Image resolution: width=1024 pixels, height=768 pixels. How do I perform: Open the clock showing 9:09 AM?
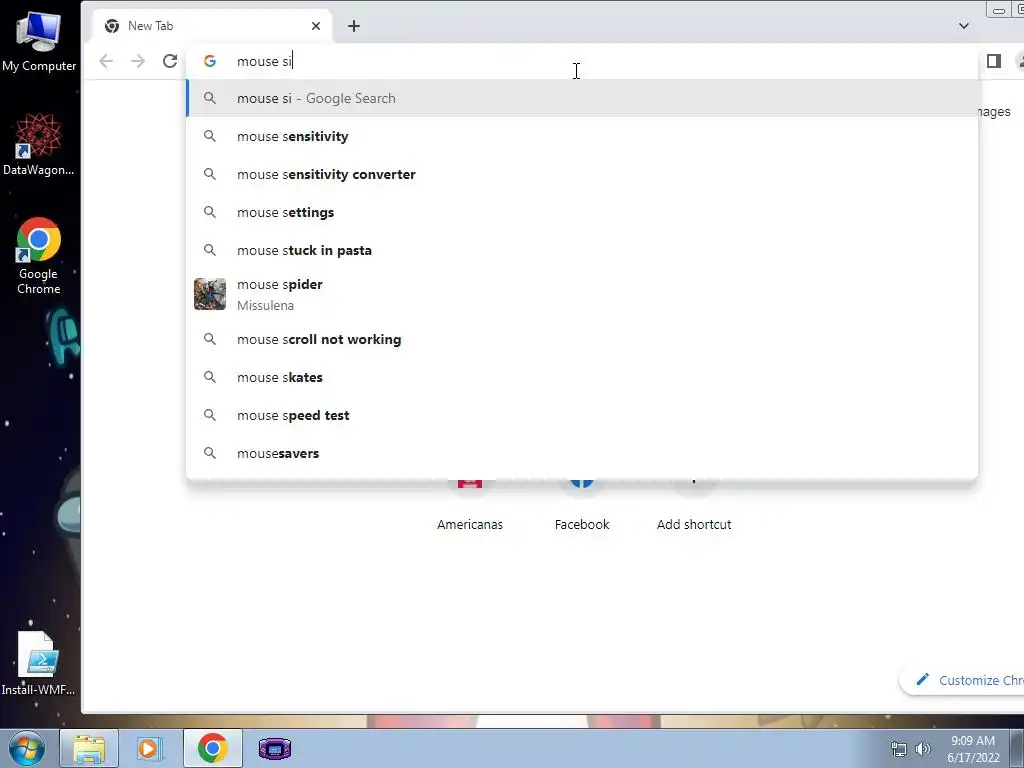973,749
